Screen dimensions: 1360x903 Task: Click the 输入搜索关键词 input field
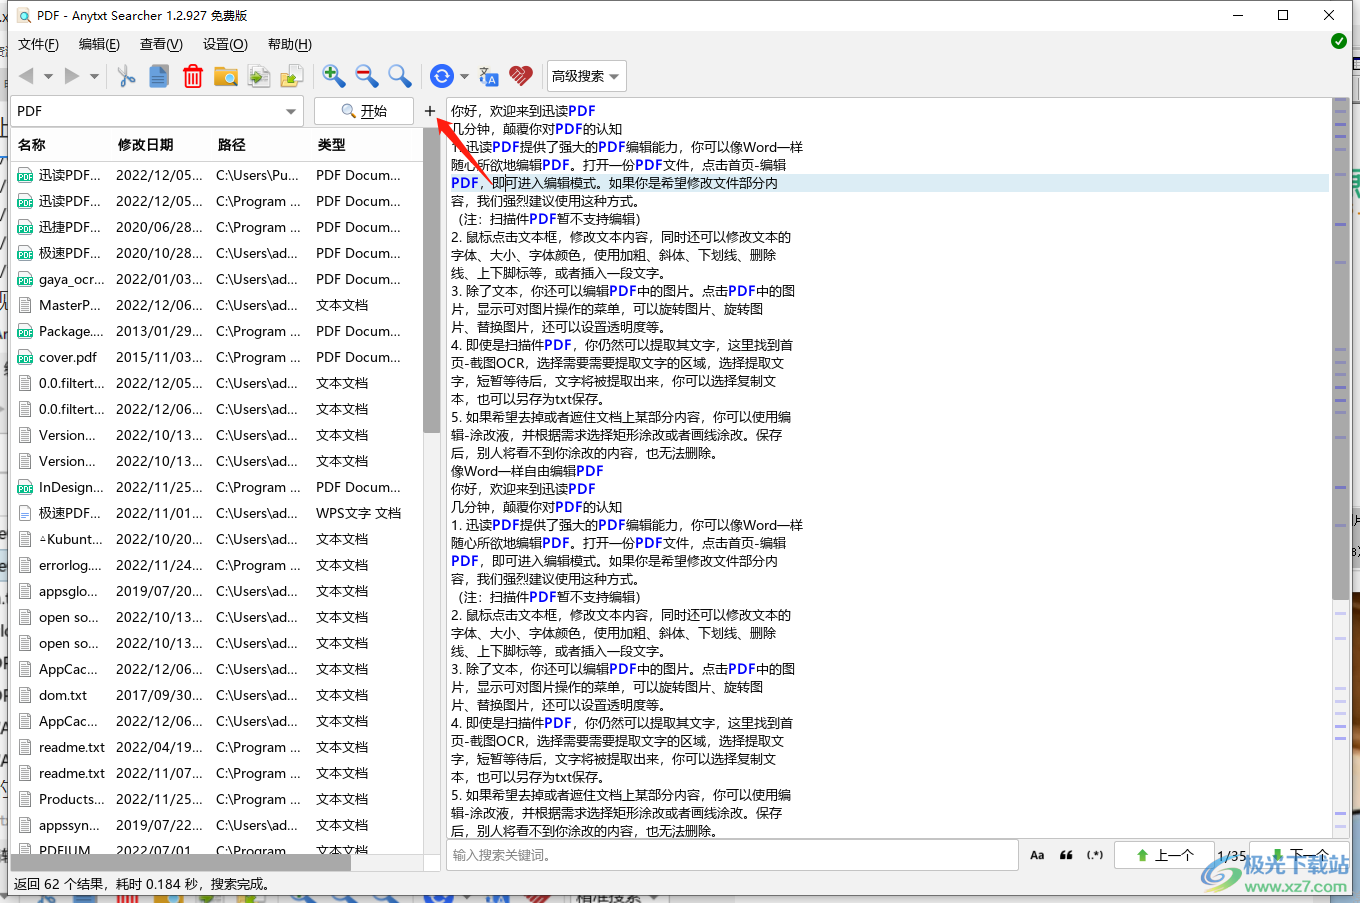(732, 855)
